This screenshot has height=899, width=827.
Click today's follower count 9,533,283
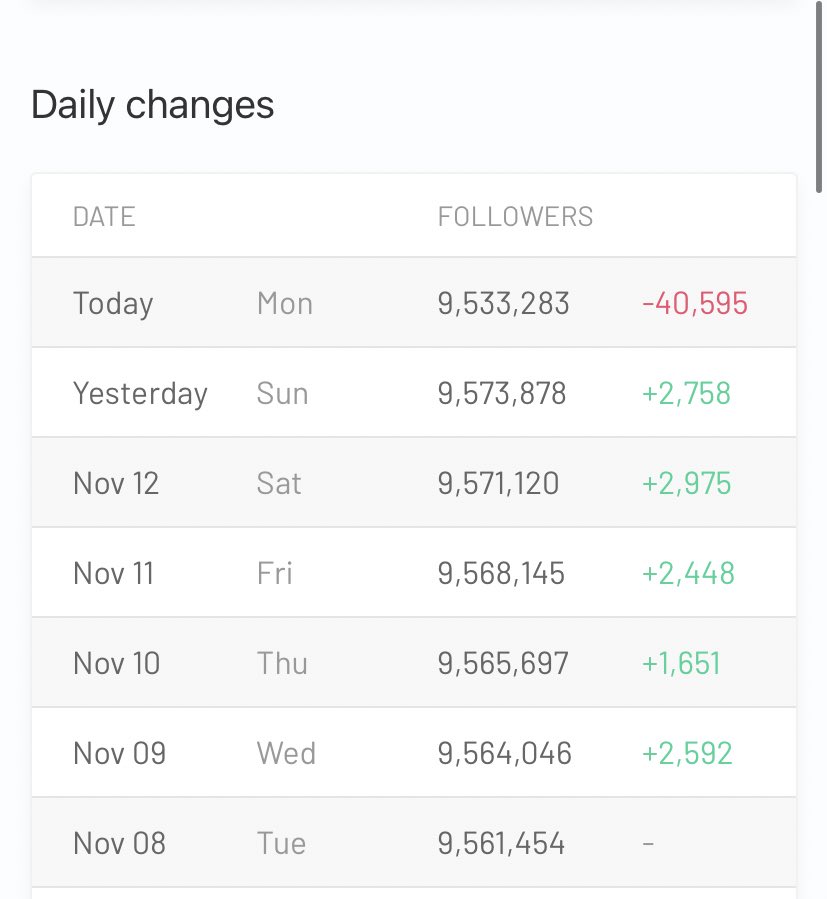503,303
